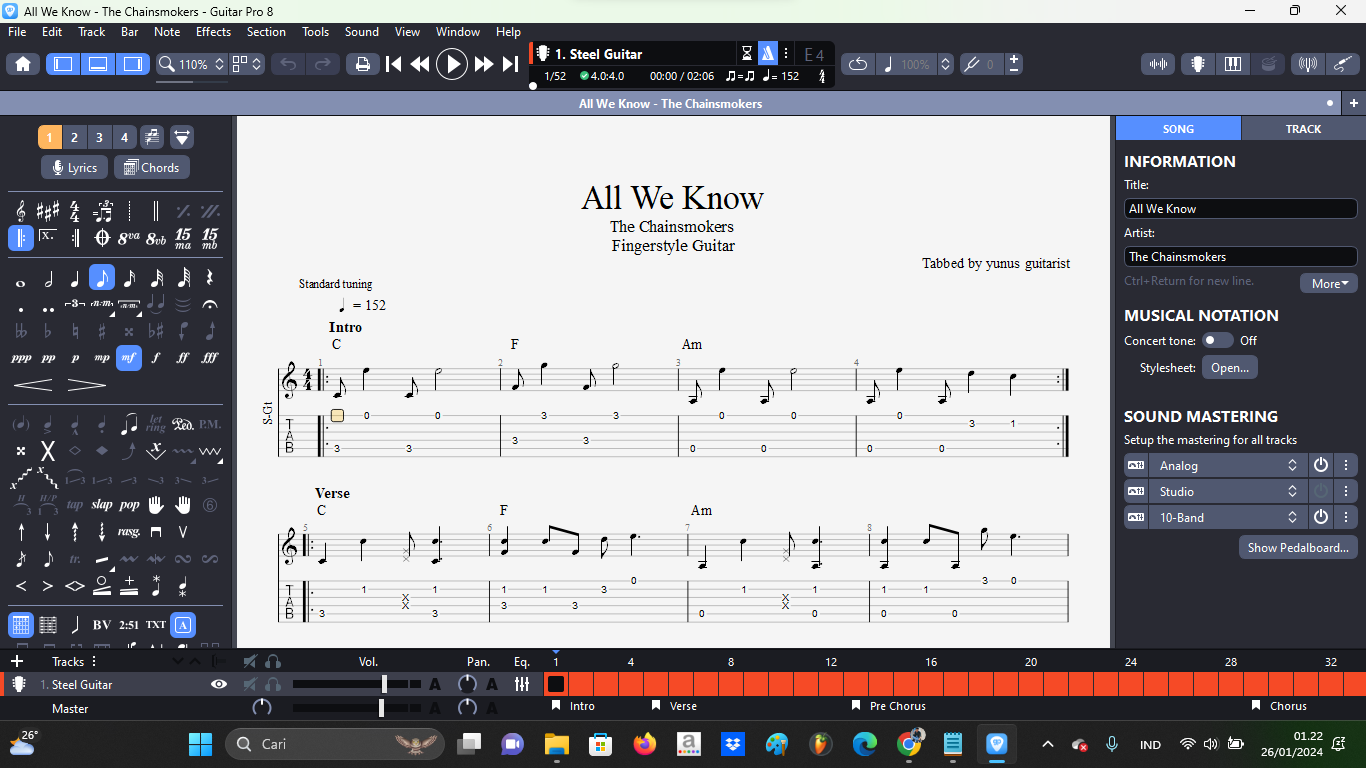1366x768 pixels.
Task: Click the Open... stylesheet button
Action: (1230, 367)
